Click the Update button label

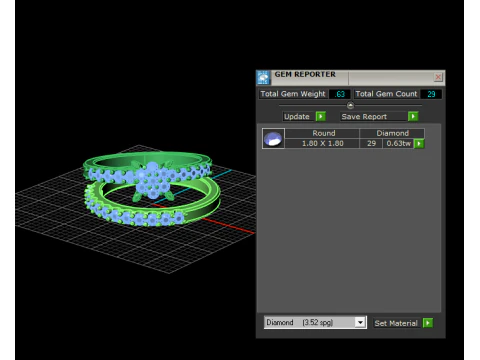point(297,117)
